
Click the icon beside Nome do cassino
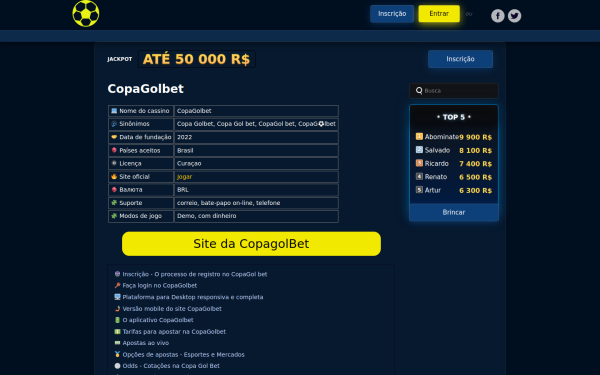click(x=114, y=111)
